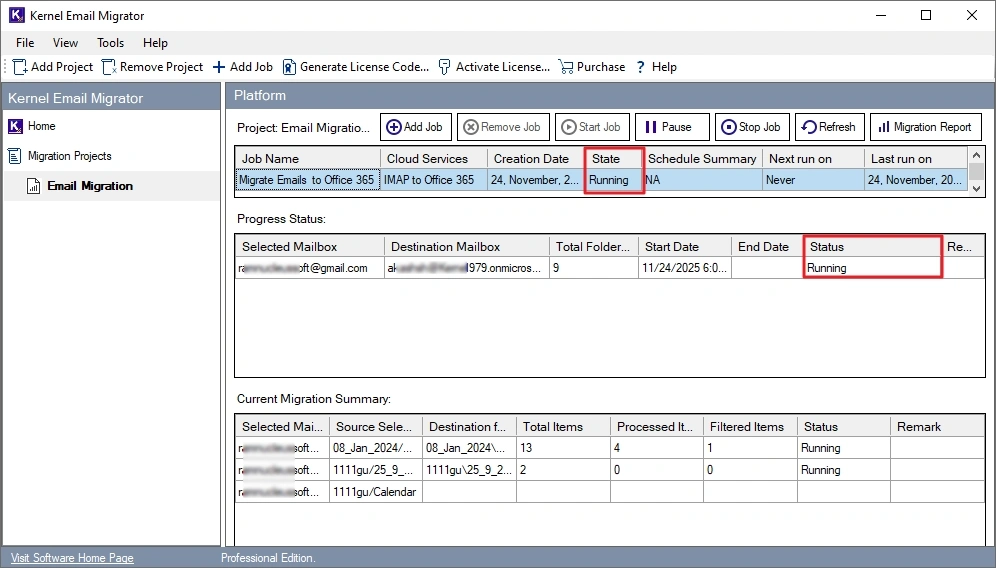Click the Cloud Services column header
This screenshot has height=568, width=996.
(434, 158)
